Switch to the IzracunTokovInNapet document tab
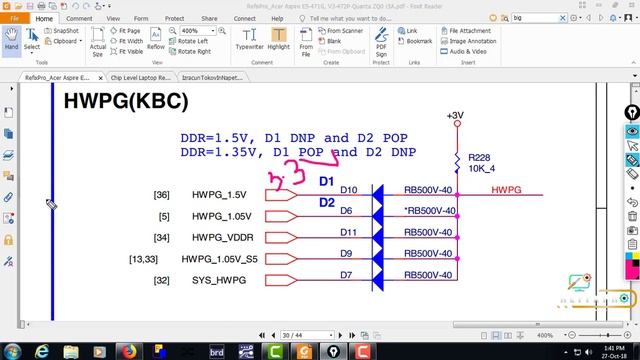 pos(212,78)
